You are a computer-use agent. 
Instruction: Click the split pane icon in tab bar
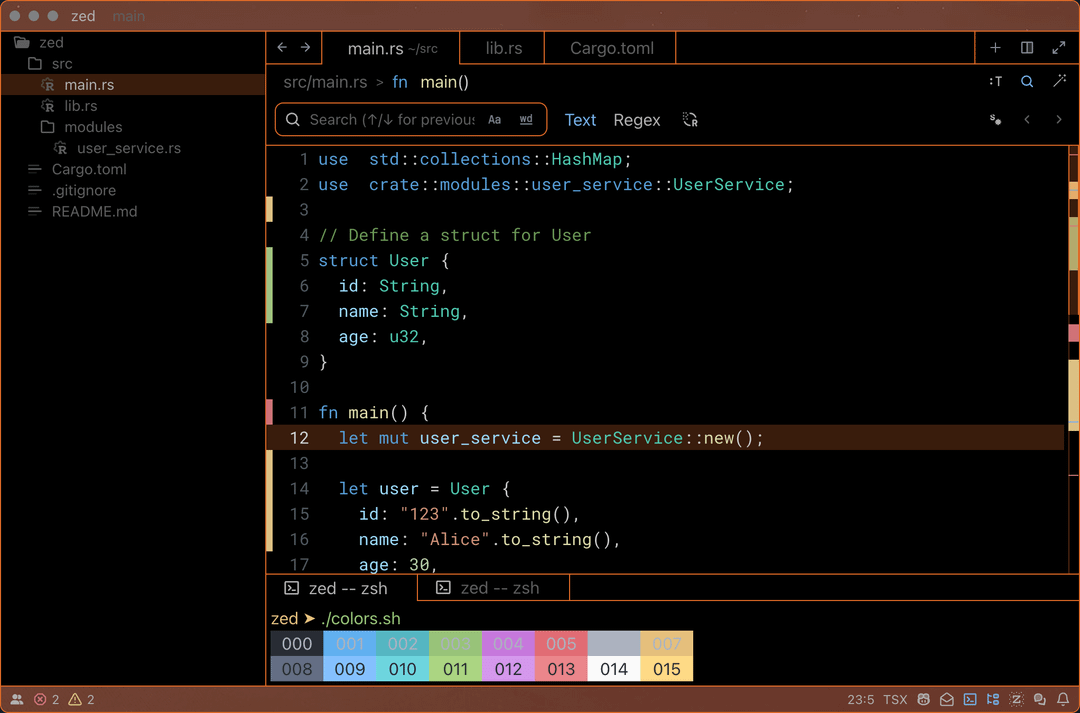coord(1027,48)
